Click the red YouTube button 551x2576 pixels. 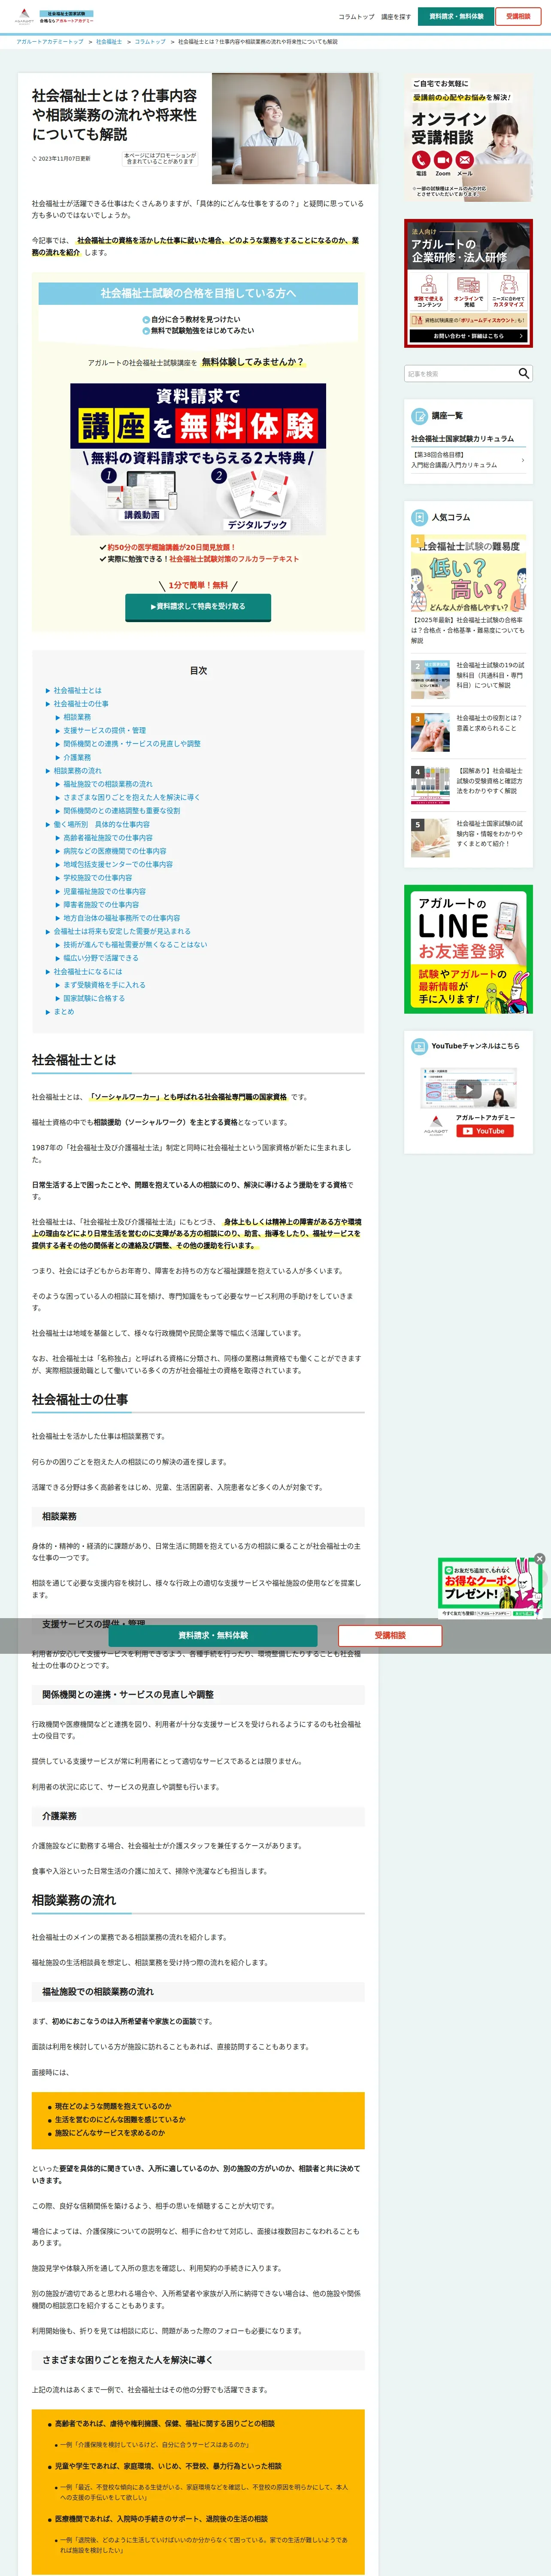pyautogui.click(x=485, y=1131)
